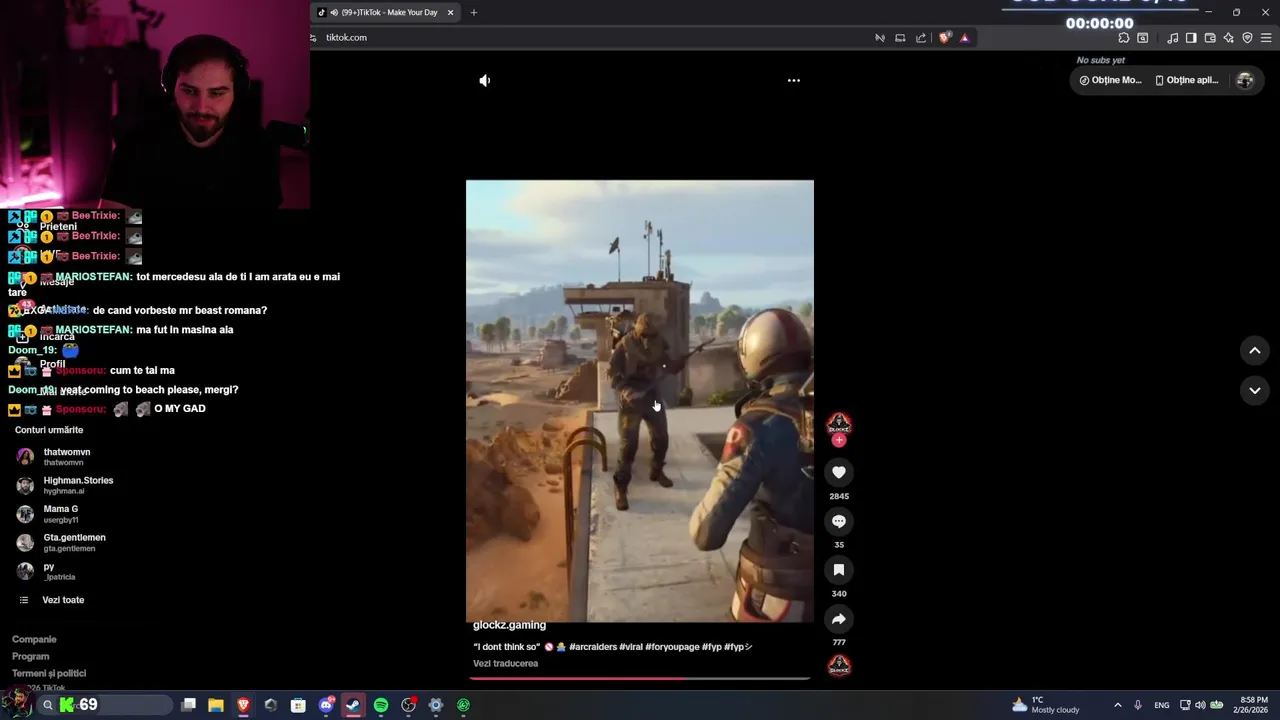Seek on the video progress bar
Viewport: 1280px width, 720px height.
click(x=640, y=678)
